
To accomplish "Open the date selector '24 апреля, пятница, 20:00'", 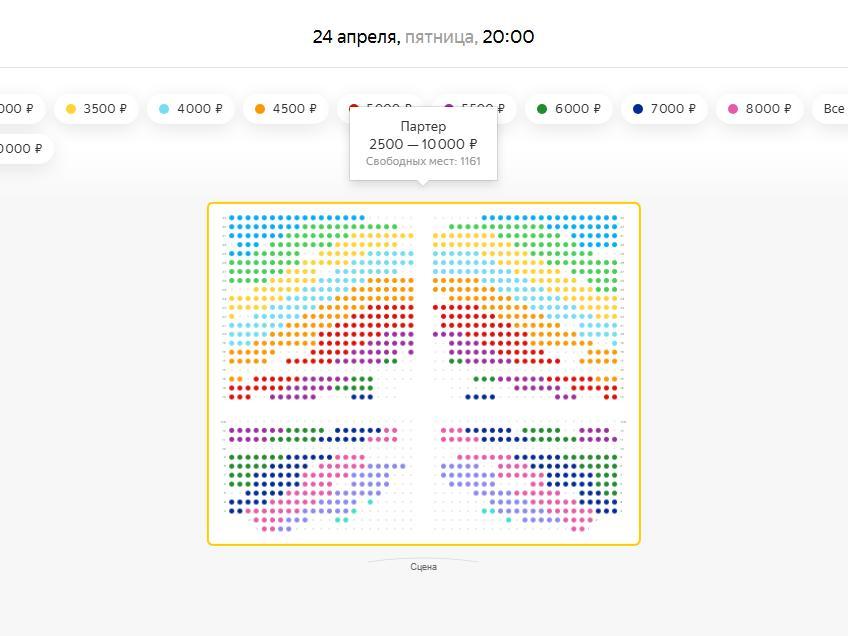I will [423, 37].
